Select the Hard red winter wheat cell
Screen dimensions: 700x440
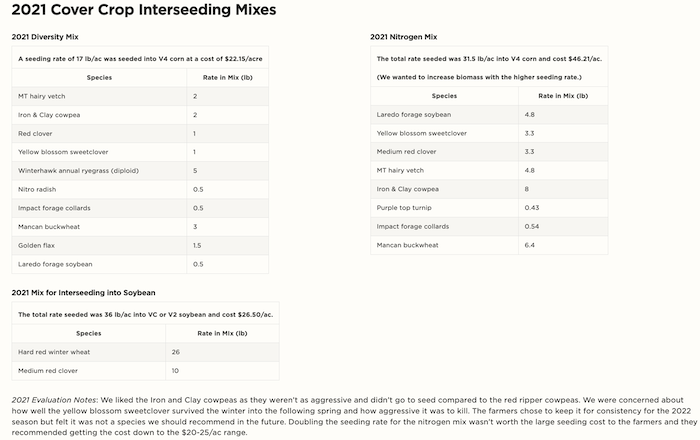(54, 352)
